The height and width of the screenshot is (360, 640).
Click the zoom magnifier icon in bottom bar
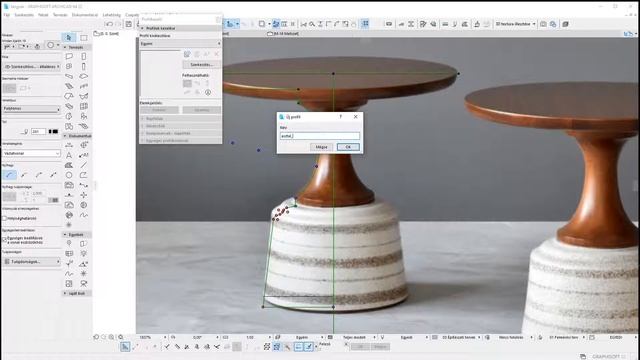[121, 337]
